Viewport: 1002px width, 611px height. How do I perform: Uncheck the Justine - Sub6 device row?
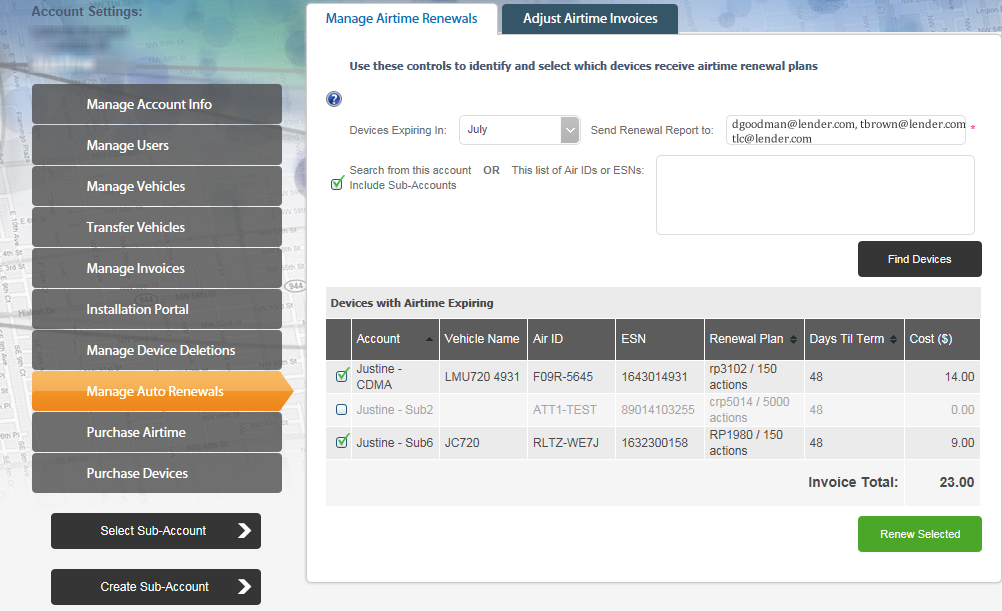click(341, 442)
